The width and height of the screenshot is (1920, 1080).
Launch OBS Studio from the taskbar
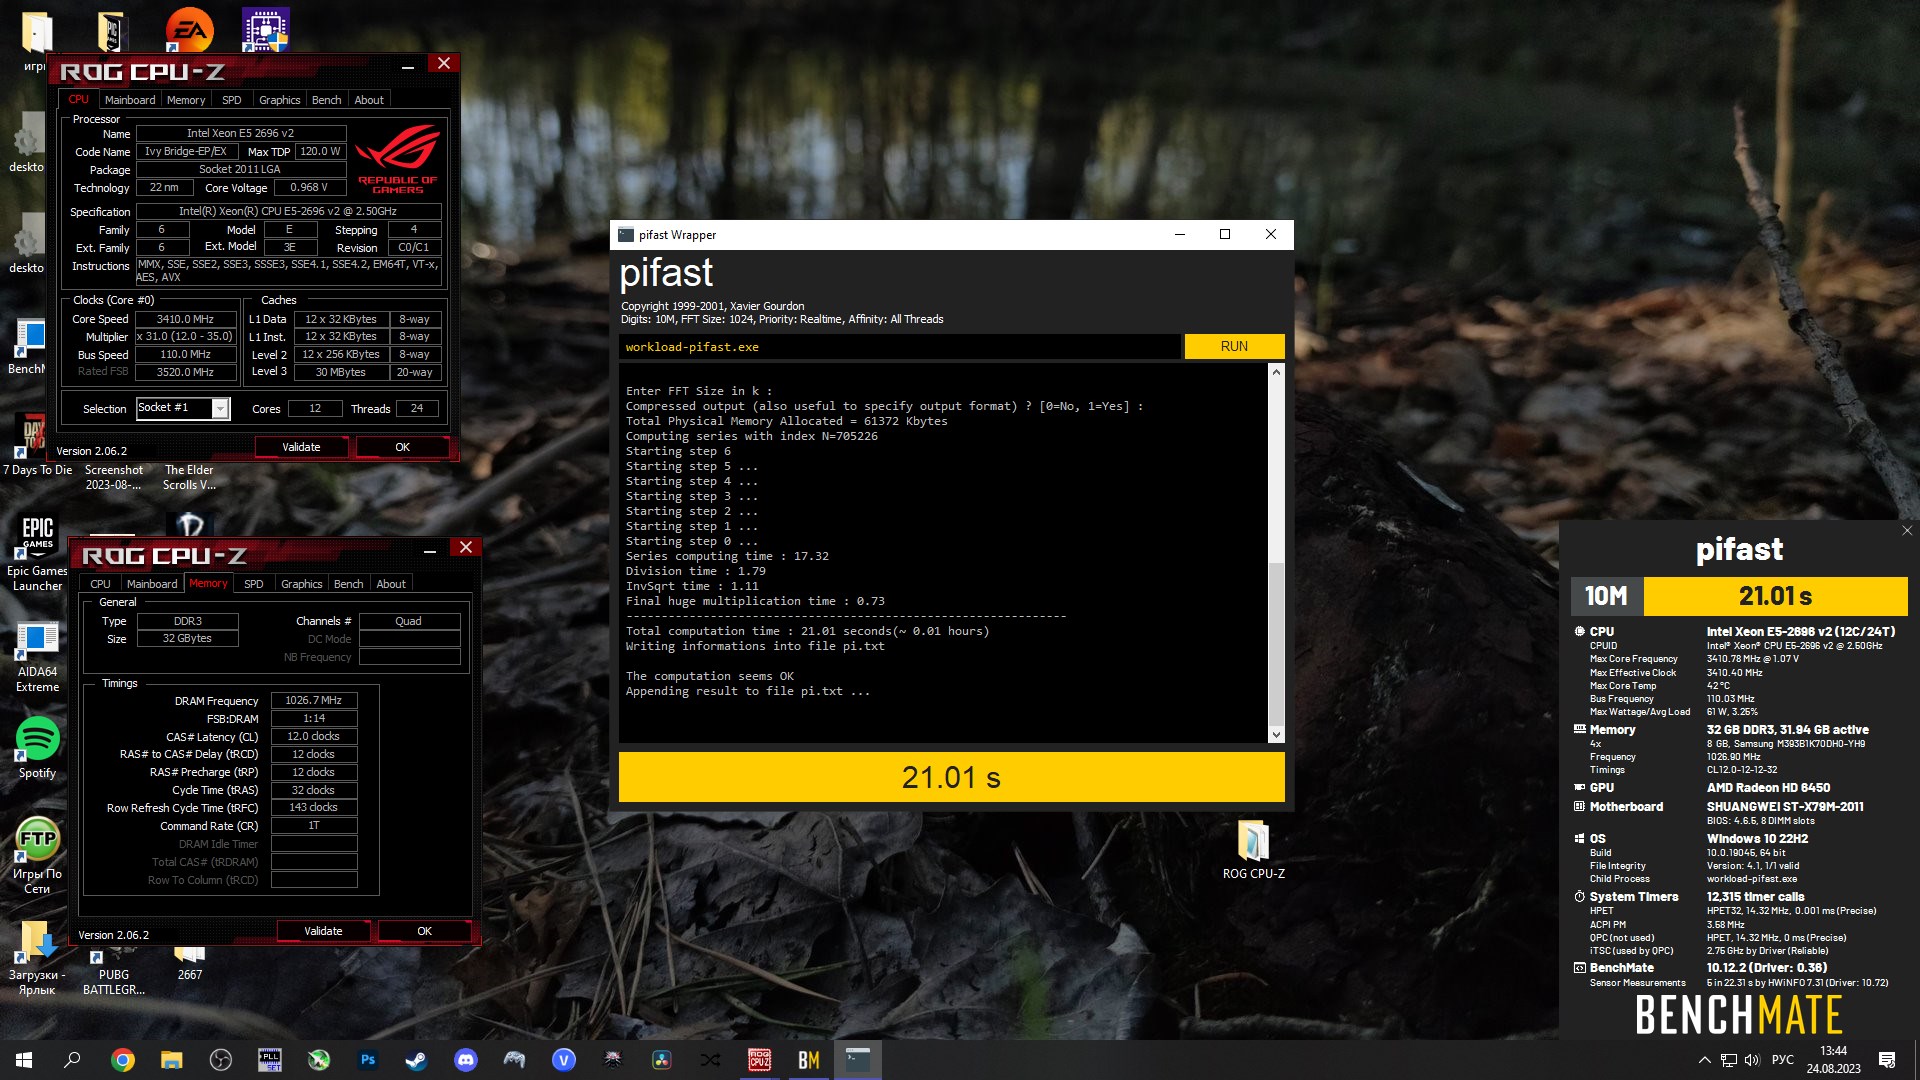pyautogui.click(x=221, y=1060)
